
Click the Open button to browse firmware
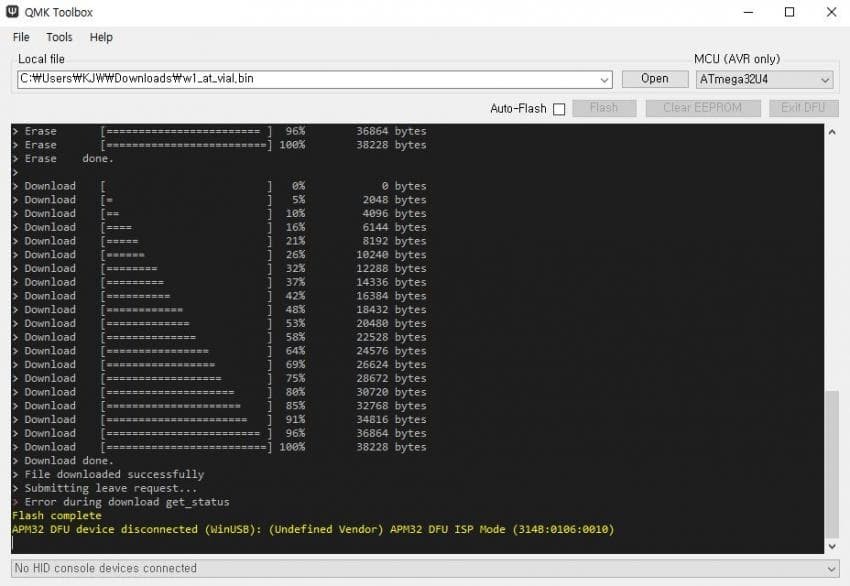[655, 79]
